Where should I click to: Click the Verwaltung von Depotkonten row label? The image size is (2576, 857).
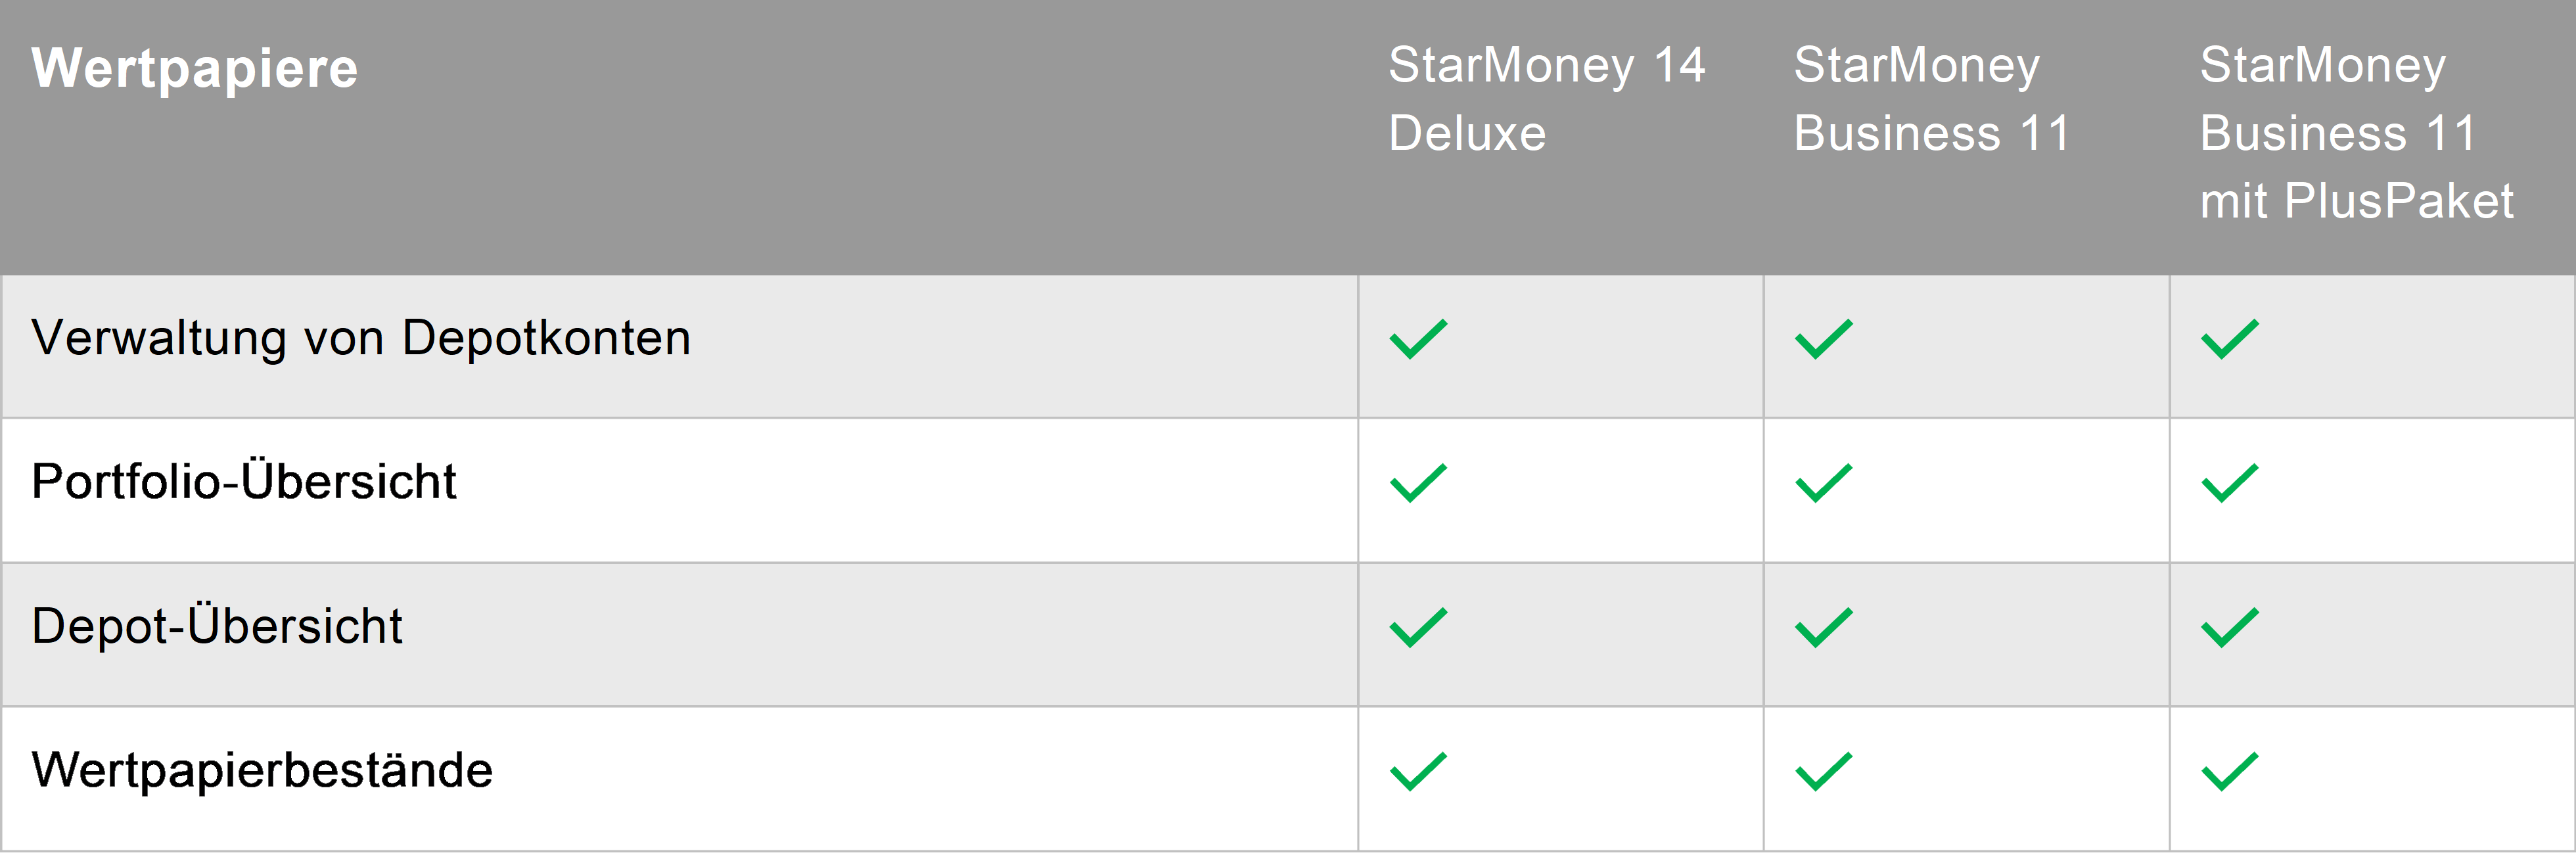(x=361, y=338)
